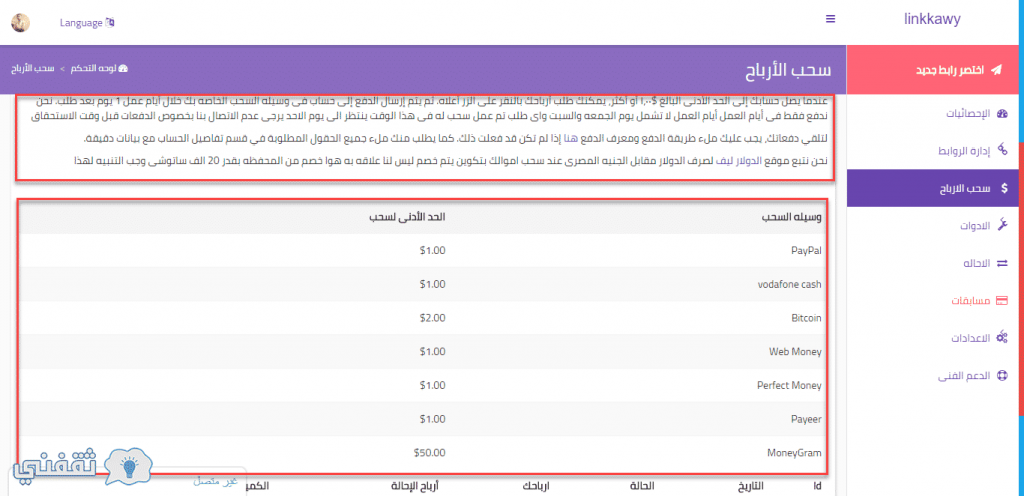Click the وسيله السحب column header

pyautogui.click(x=792, y=217)
